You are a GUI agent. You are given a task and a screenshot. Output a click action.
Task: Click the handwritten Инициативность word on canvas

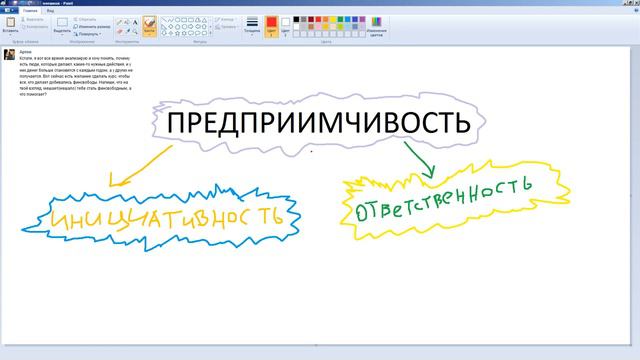(167, 218)
